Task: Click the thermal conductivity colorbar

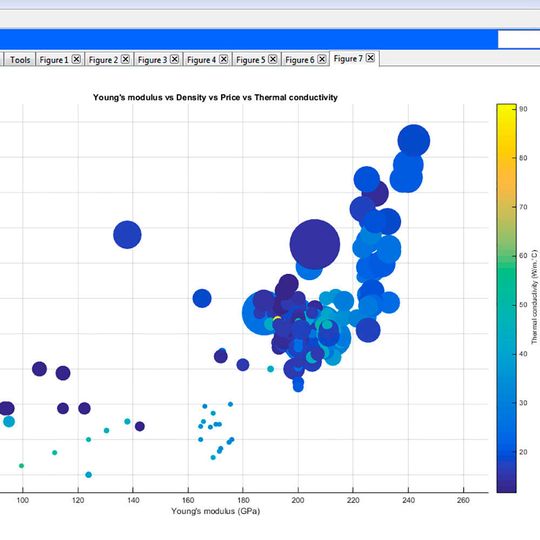Action: click(506, 298)
